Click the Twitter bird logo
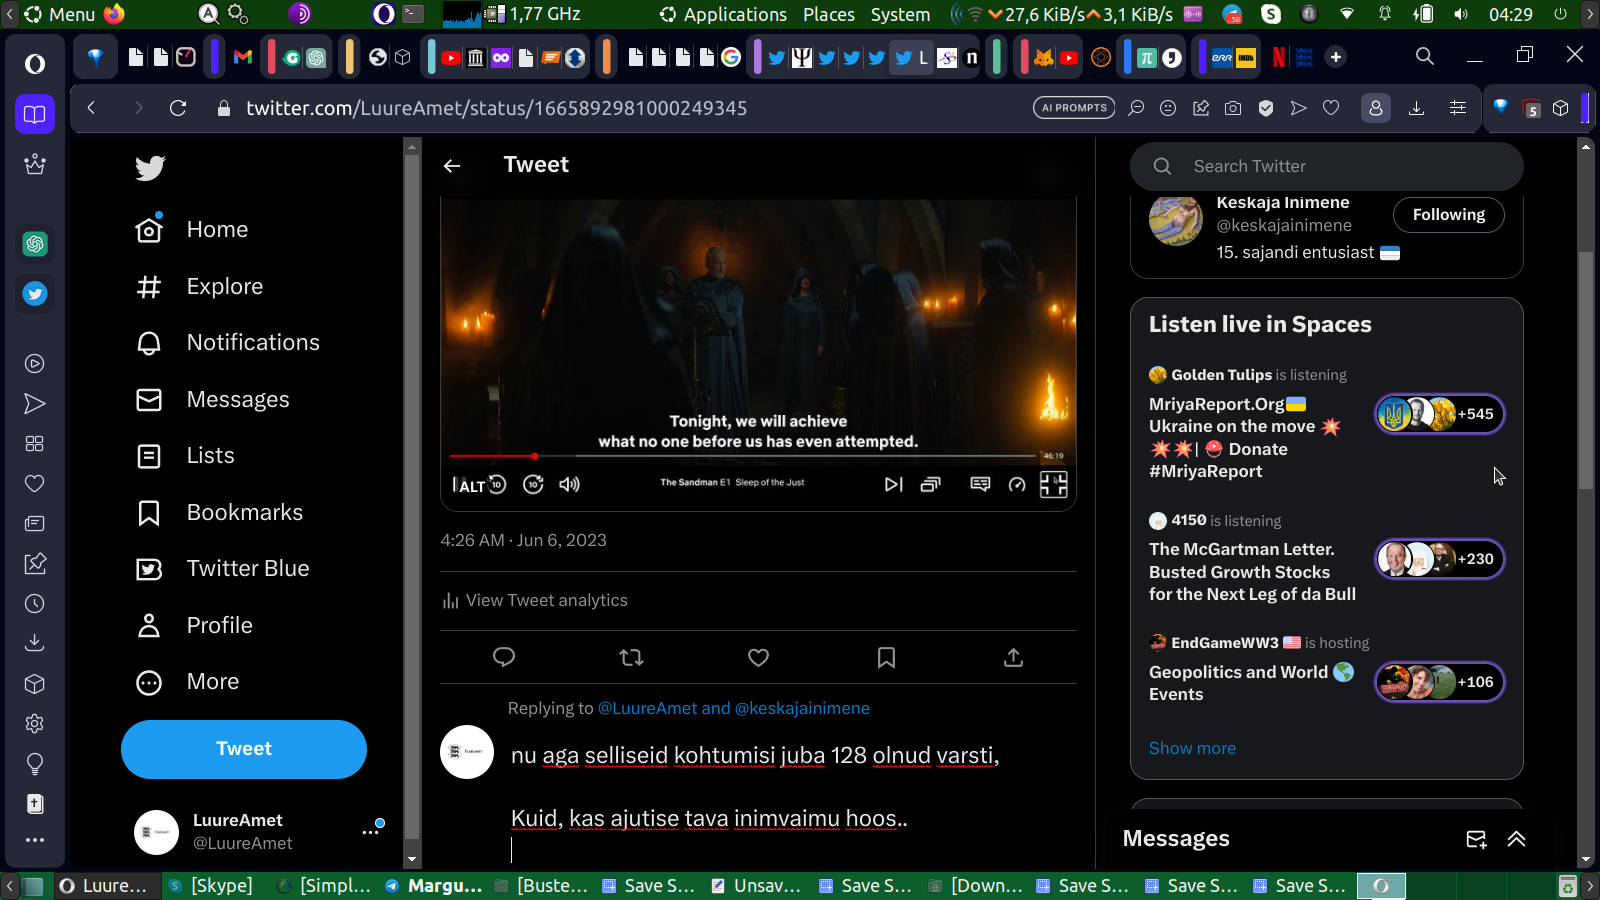The image size is (1600, 900). (x=150, y=168)
